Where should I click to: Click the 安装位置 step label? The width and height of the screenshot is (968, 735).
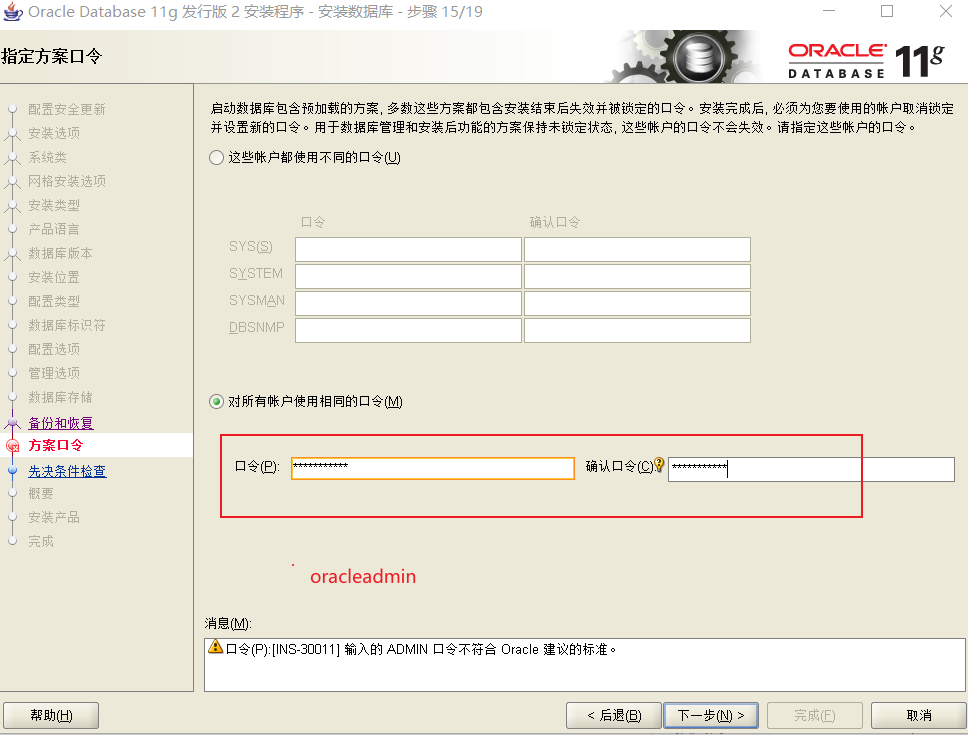[x=54, y=278]
